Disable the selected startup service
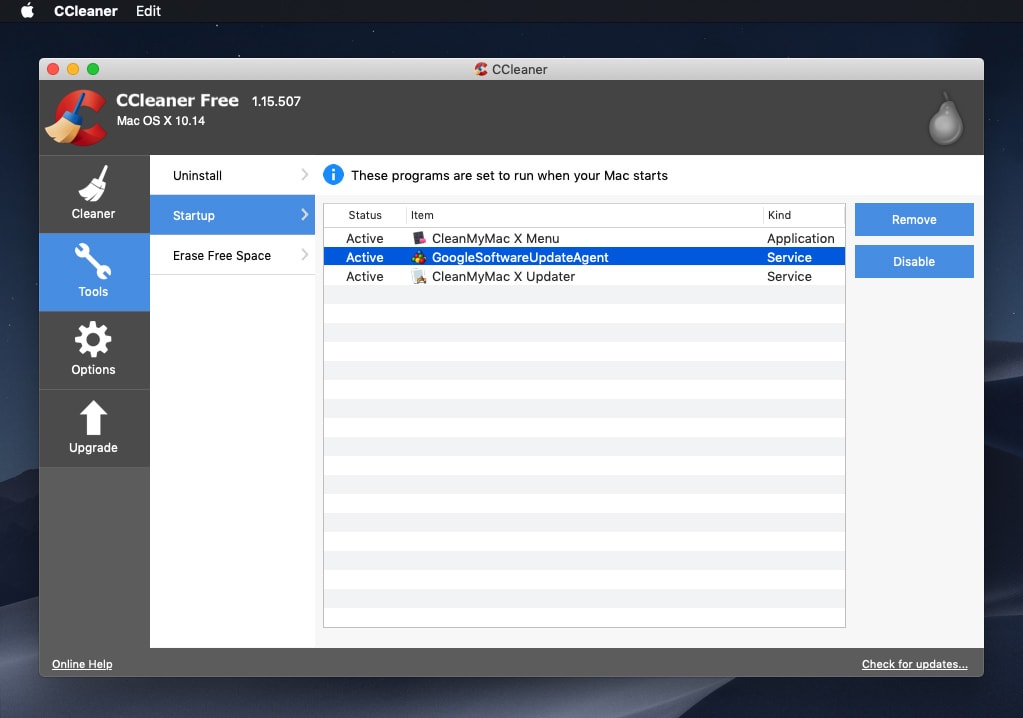 [x=913, y=261]
